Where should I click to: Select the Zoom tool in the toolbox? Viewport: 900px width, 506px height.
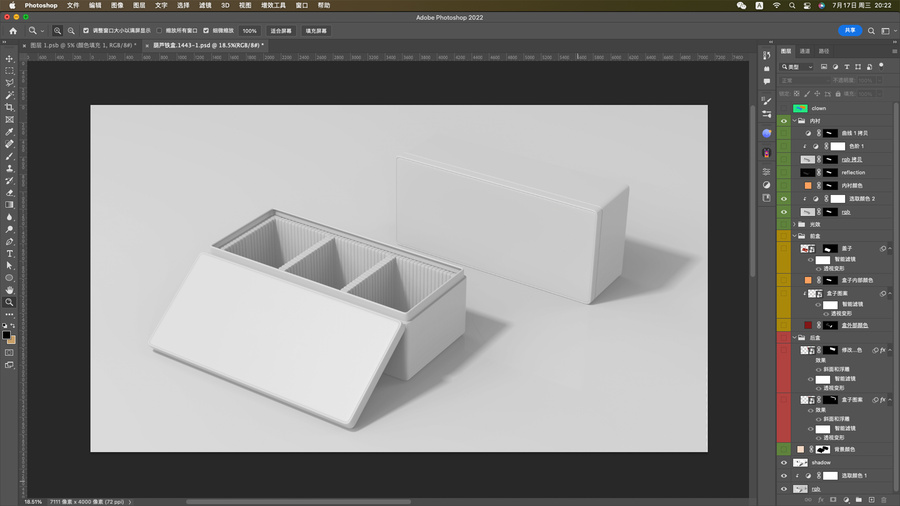pos(9,302)
